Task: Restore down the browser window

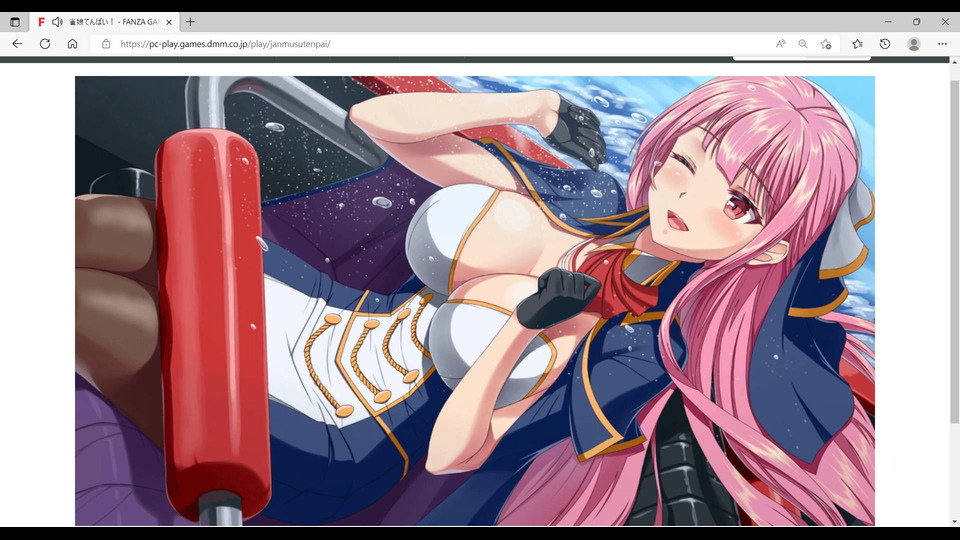Action: tap(917, 22)
